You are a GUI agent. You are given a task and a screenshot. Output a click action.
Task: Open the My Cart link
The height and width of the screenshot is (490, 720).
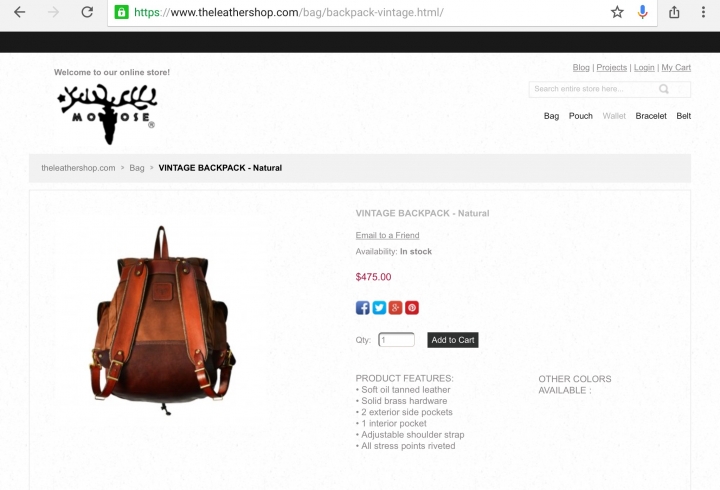(676, 68)
